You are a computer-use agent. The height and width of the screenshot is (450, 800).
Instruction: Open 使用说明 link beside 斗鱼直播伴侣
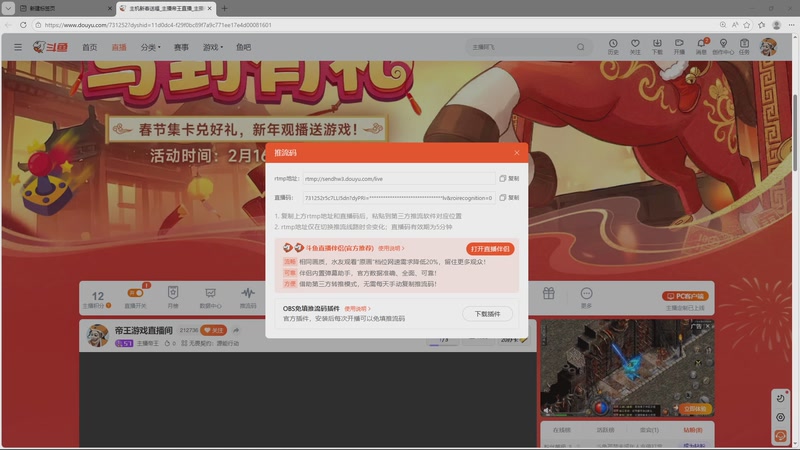391,248
